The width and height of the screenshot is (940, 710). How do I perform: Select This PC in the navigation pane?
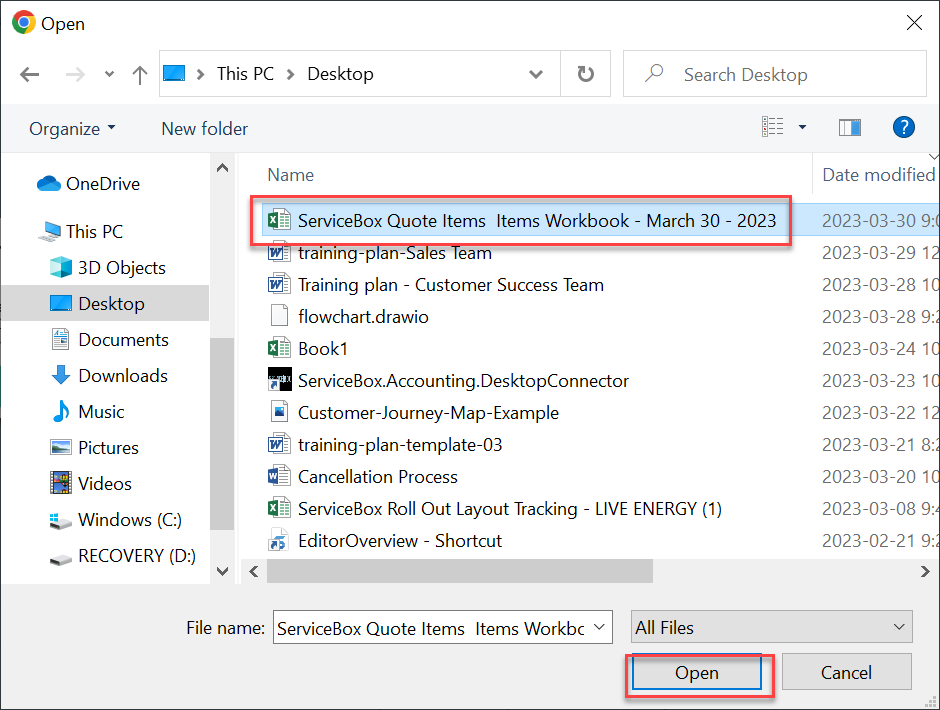[80, 231]
